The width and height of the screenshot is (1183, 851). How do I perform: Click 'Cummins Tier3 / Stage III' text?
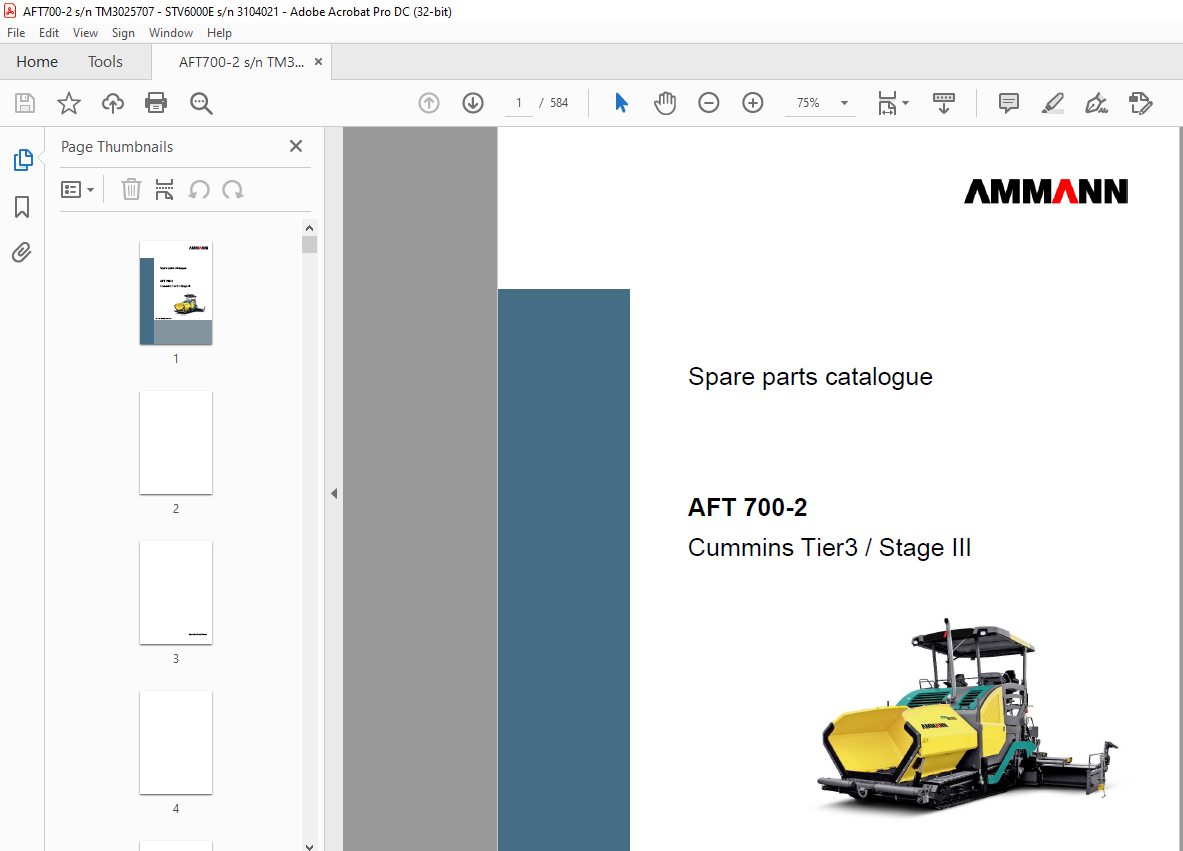tap(829, 548)
